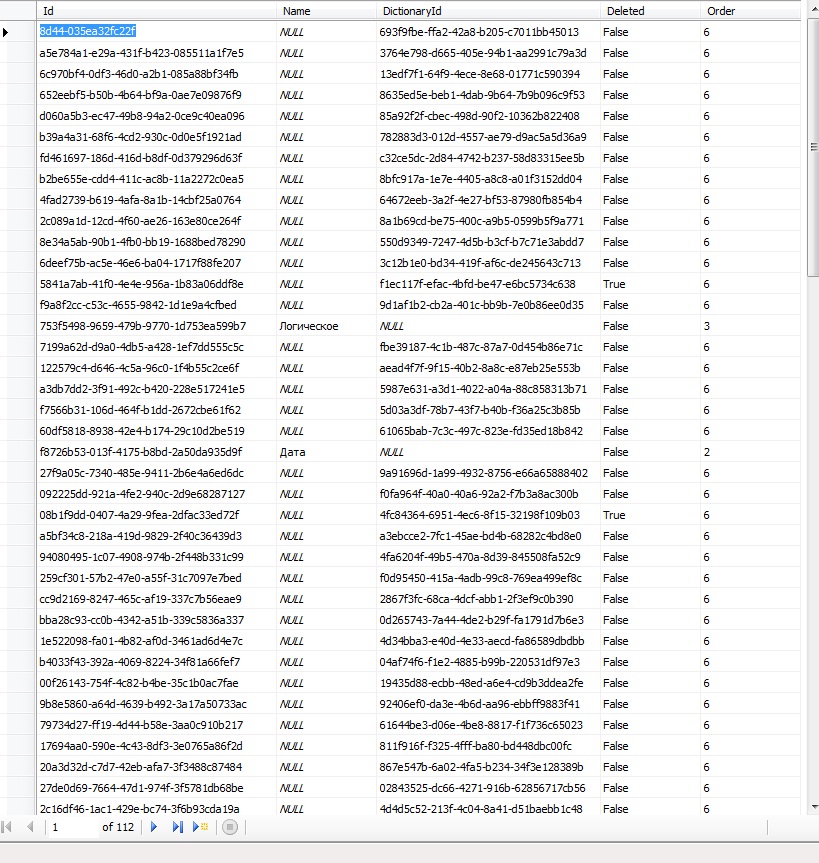Screen dimensions: 819x863
Task: Select Id cell 2c089a1d-12cd-4f60-ae26-163e80ce264f
Action: click(156, 221)
